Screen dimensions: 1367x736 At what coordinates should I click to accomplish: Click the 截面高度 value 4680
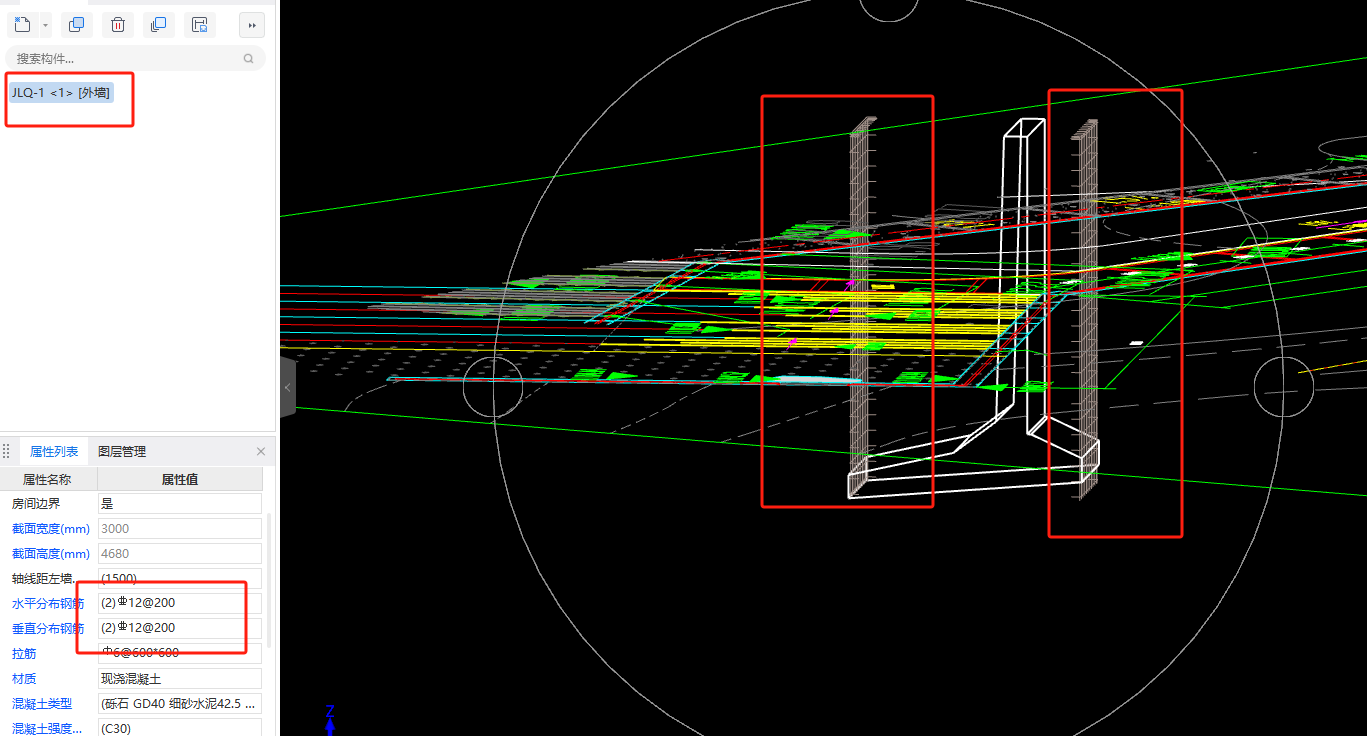coord(180,554)
